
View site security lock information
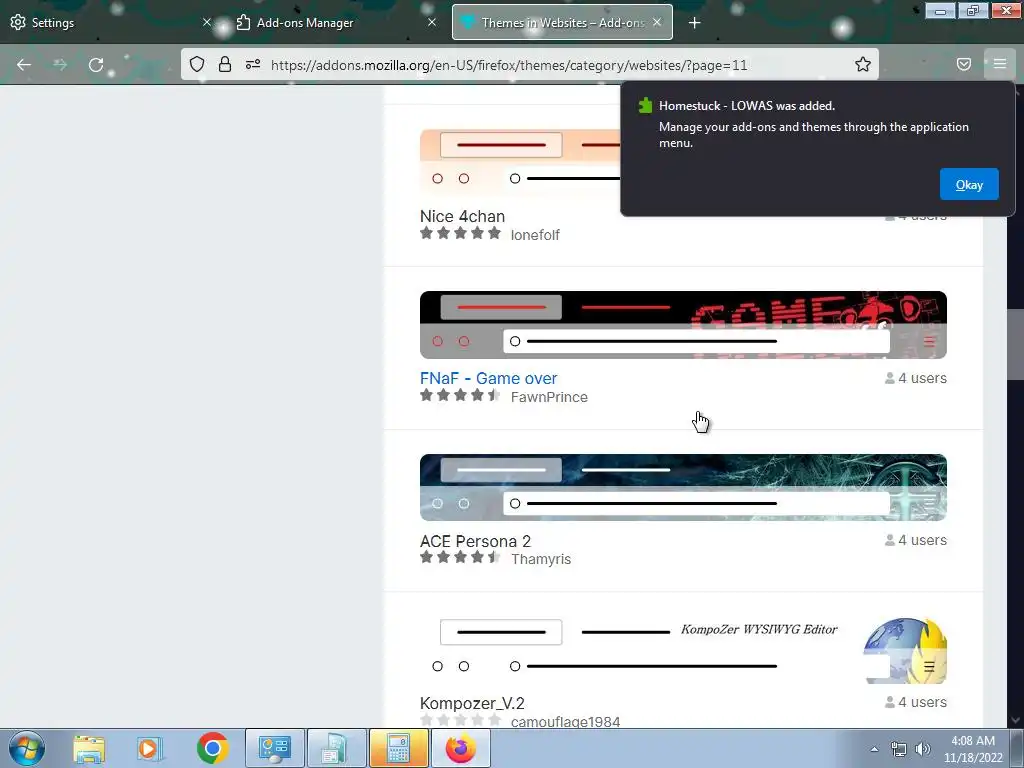225,64
